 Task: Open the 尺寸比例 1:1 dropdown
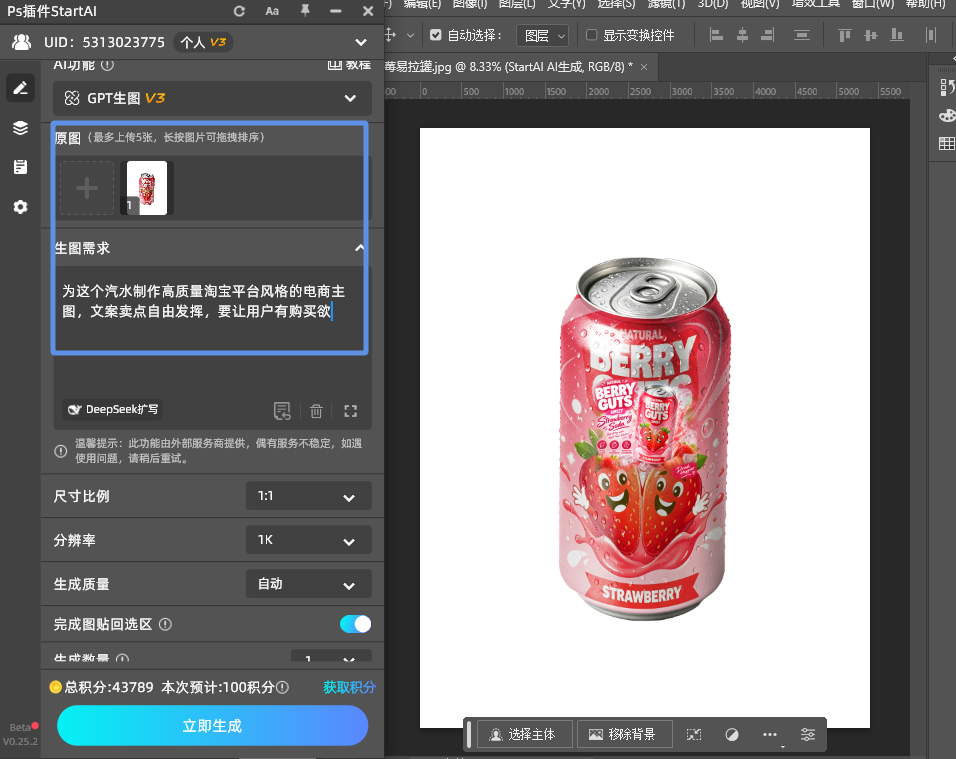[x=309, y=496]
